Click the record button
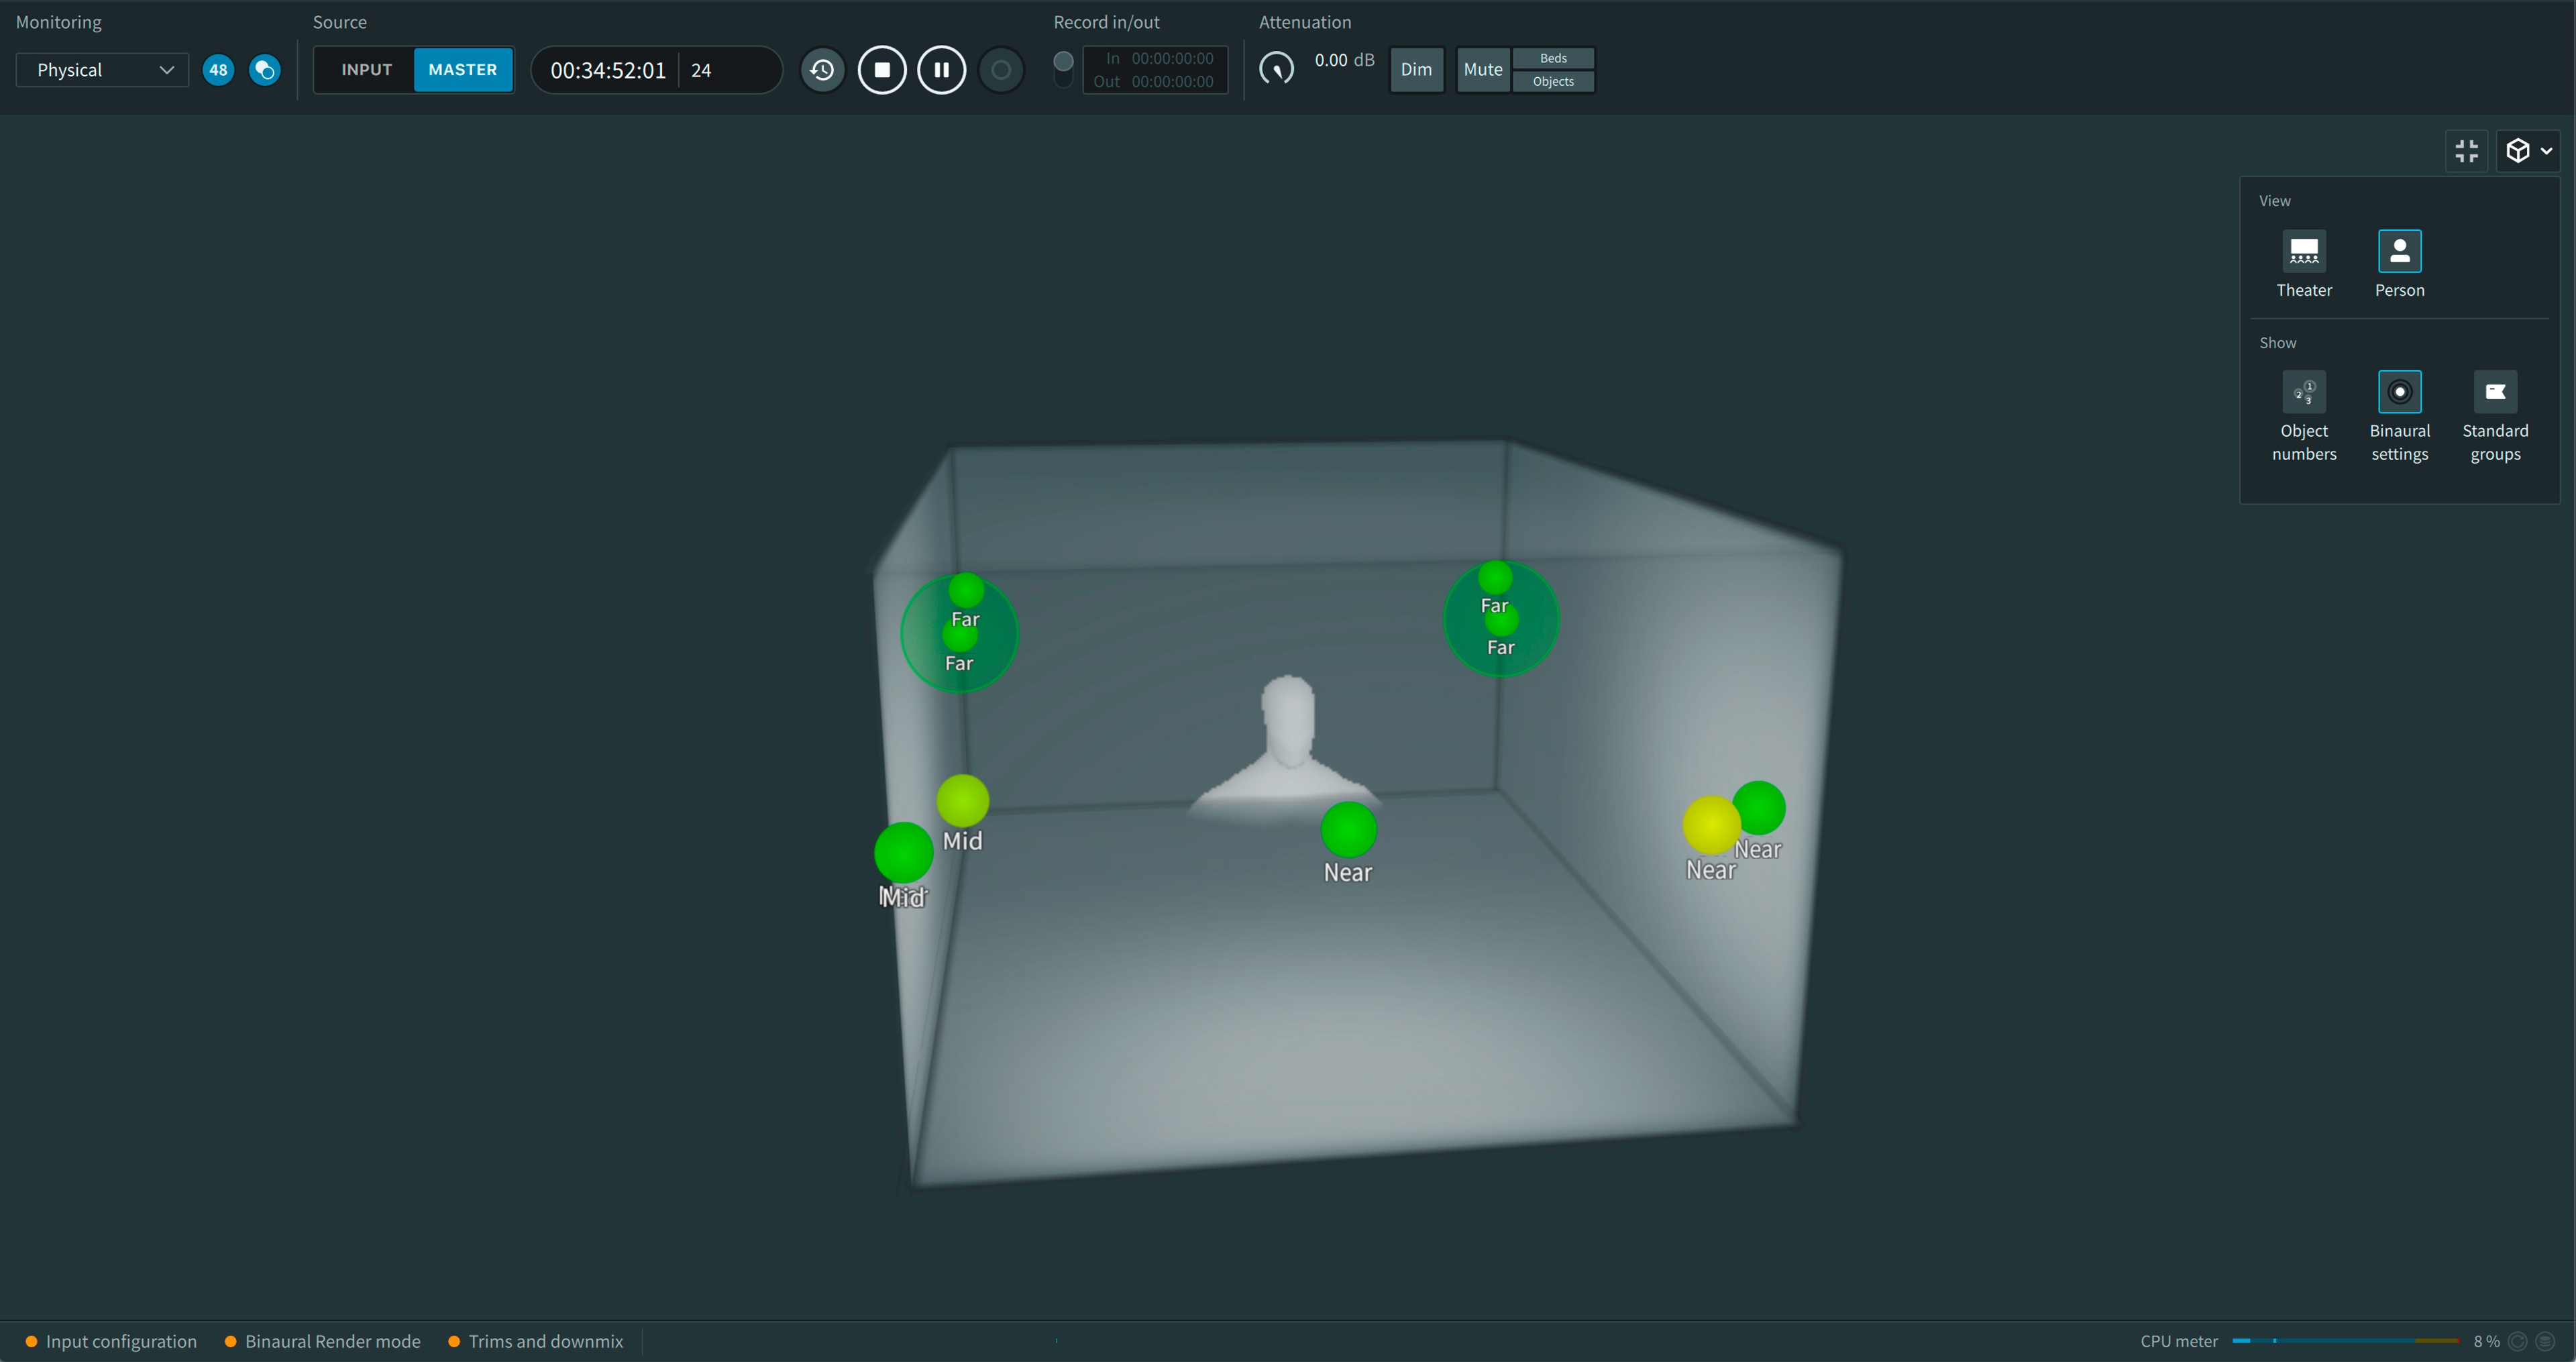The height and width of the screenshot is (1362, 2576). [1001, 70]
